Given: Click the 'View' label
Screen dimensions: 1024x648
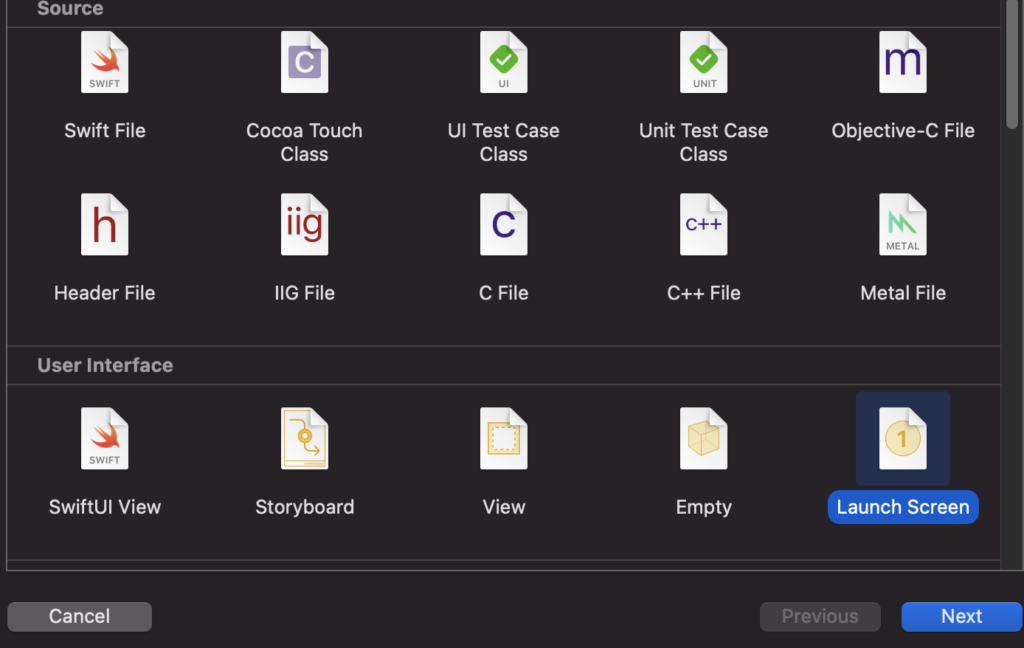Looking at the screenshot, I should pyautogui.click(x=504, y=507).
